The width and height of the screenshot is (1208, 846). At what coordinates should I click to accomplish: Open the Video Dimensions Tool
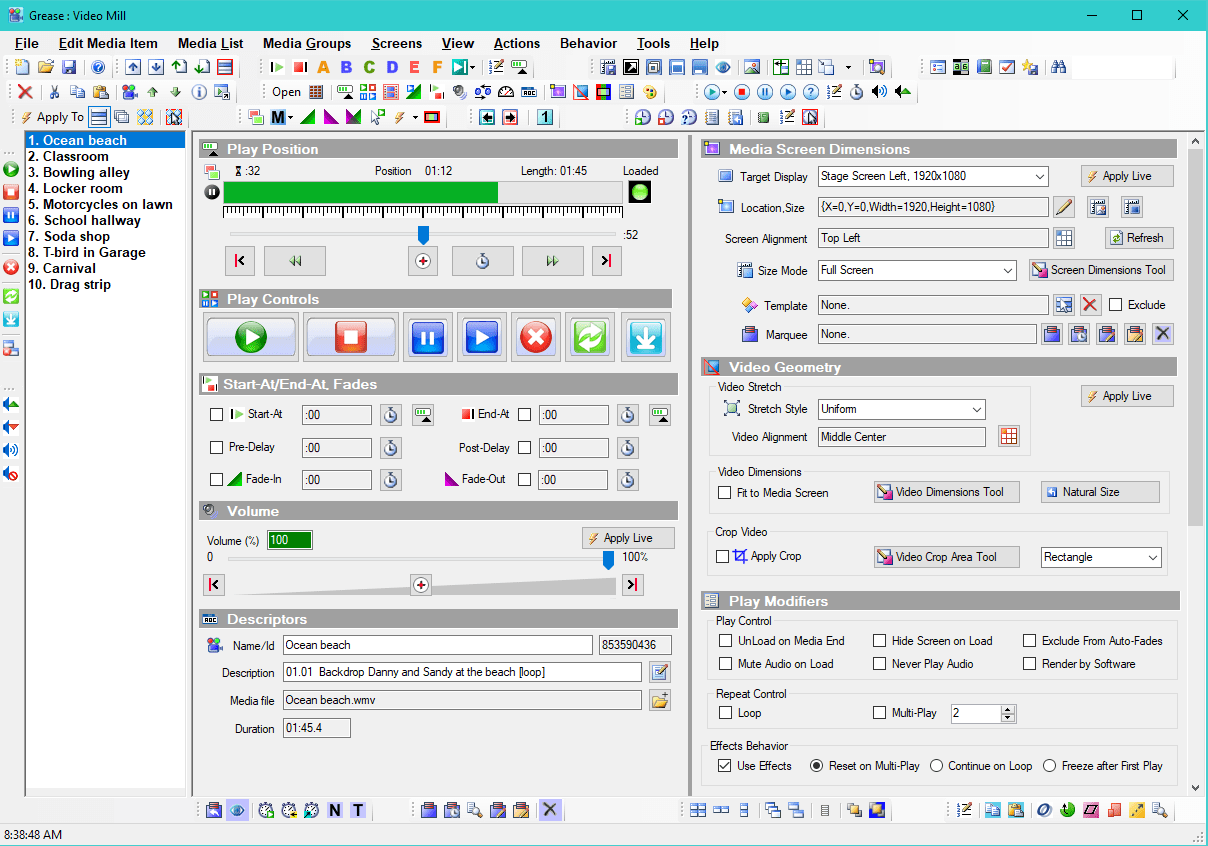pos(946,492)
